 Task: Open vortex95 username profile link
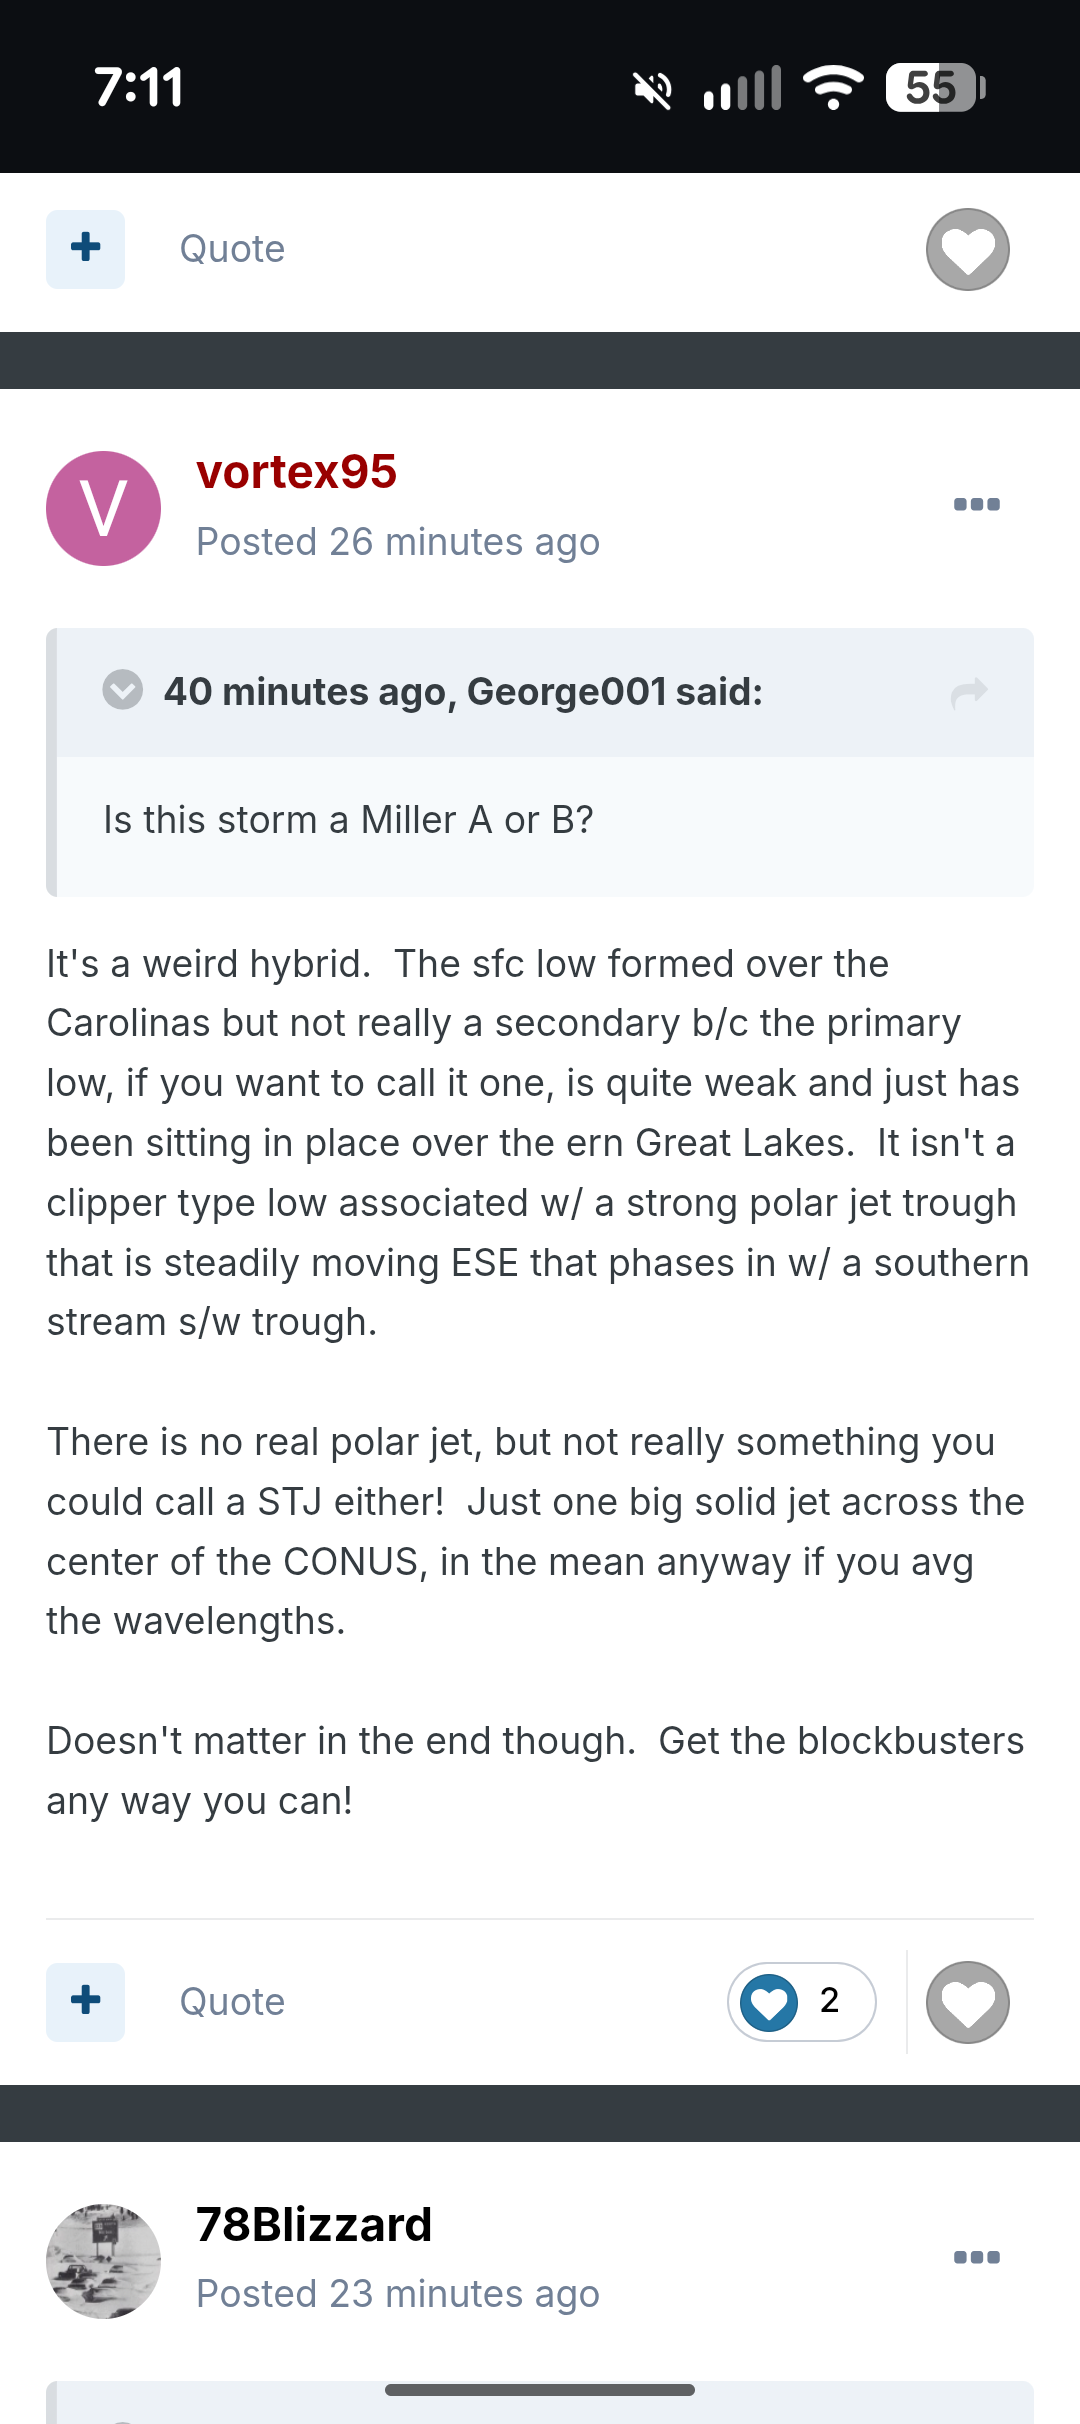(x=297, y=472)
